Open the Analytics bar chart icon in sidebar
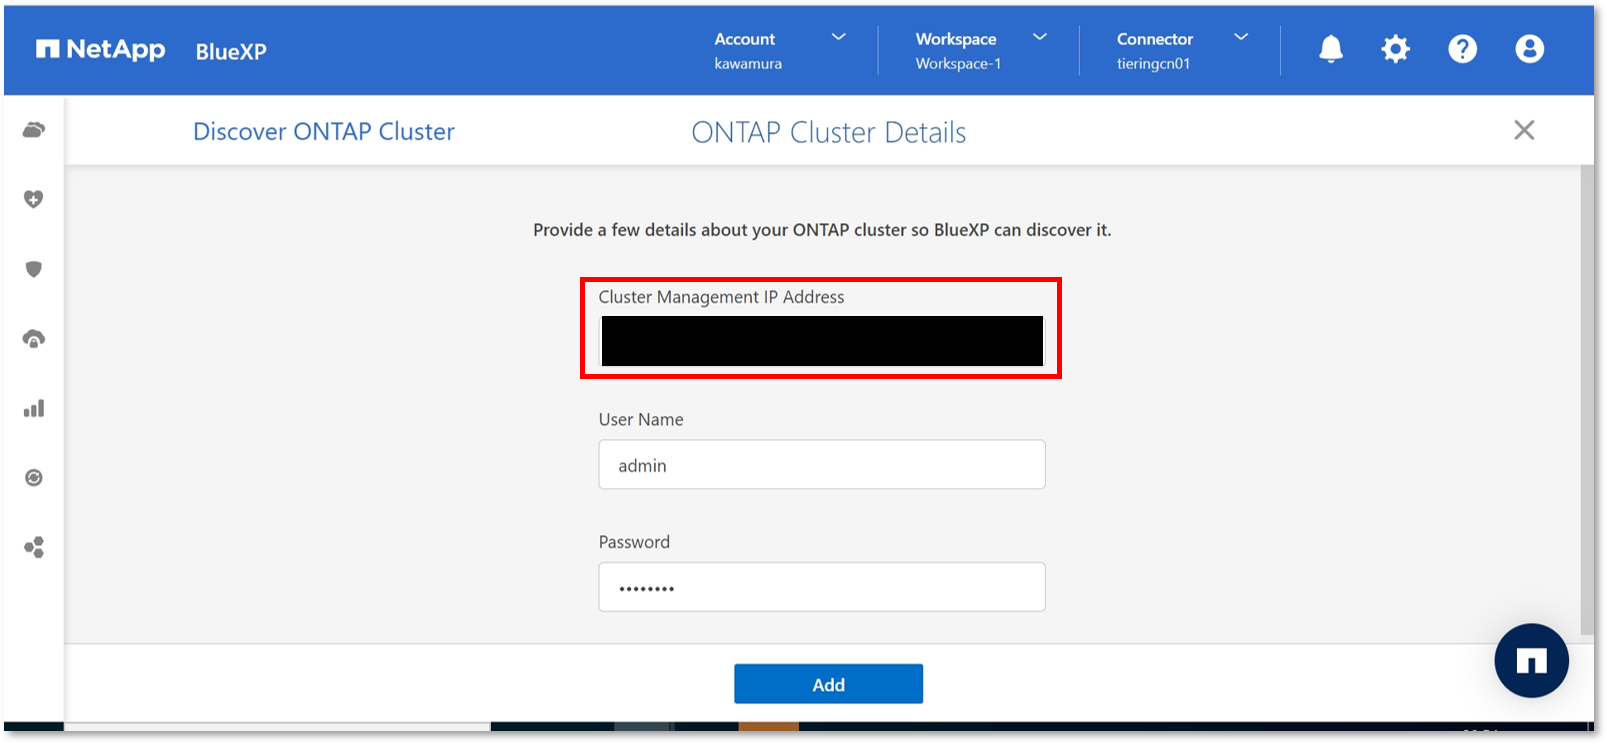The image size is (1607, 744). [x=34, y=408]
